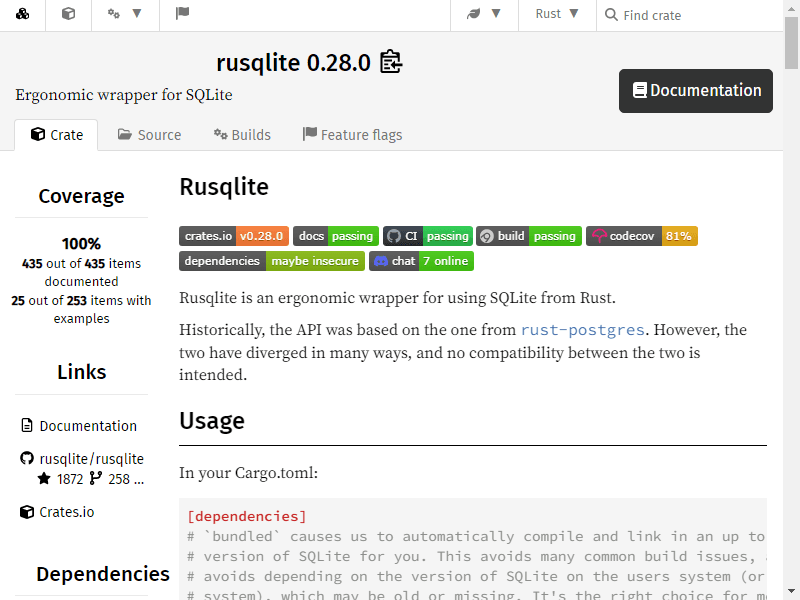Click "Ergonomic wrapper for SQLite" subtitle
Image resolution: width=800 pixels, height=600 pixels.
[124, 95]
